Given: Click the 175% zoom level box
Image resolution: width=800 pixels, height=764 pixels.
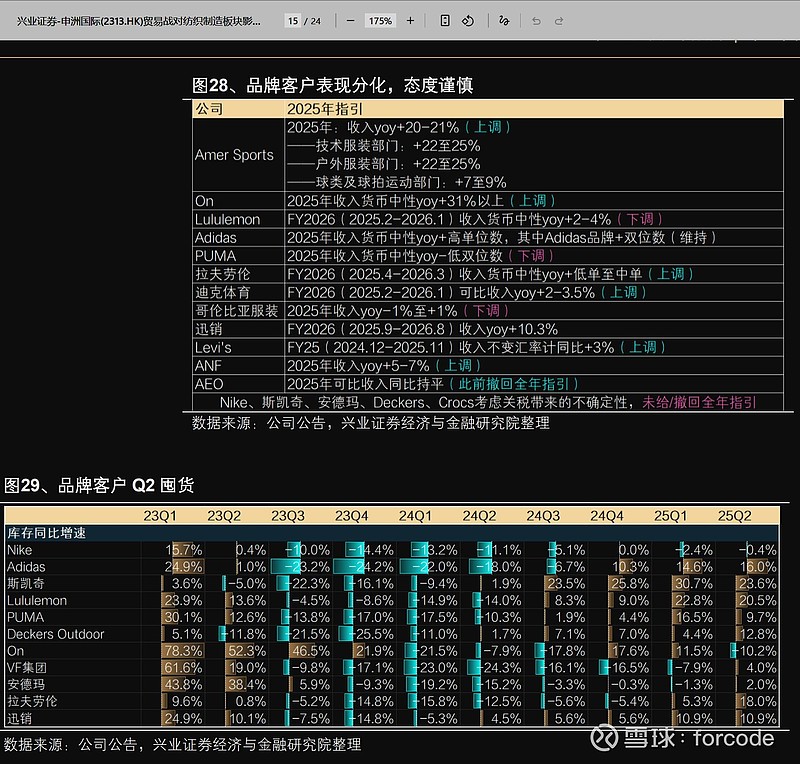Looking at the screenshot, I should point(380,20).
